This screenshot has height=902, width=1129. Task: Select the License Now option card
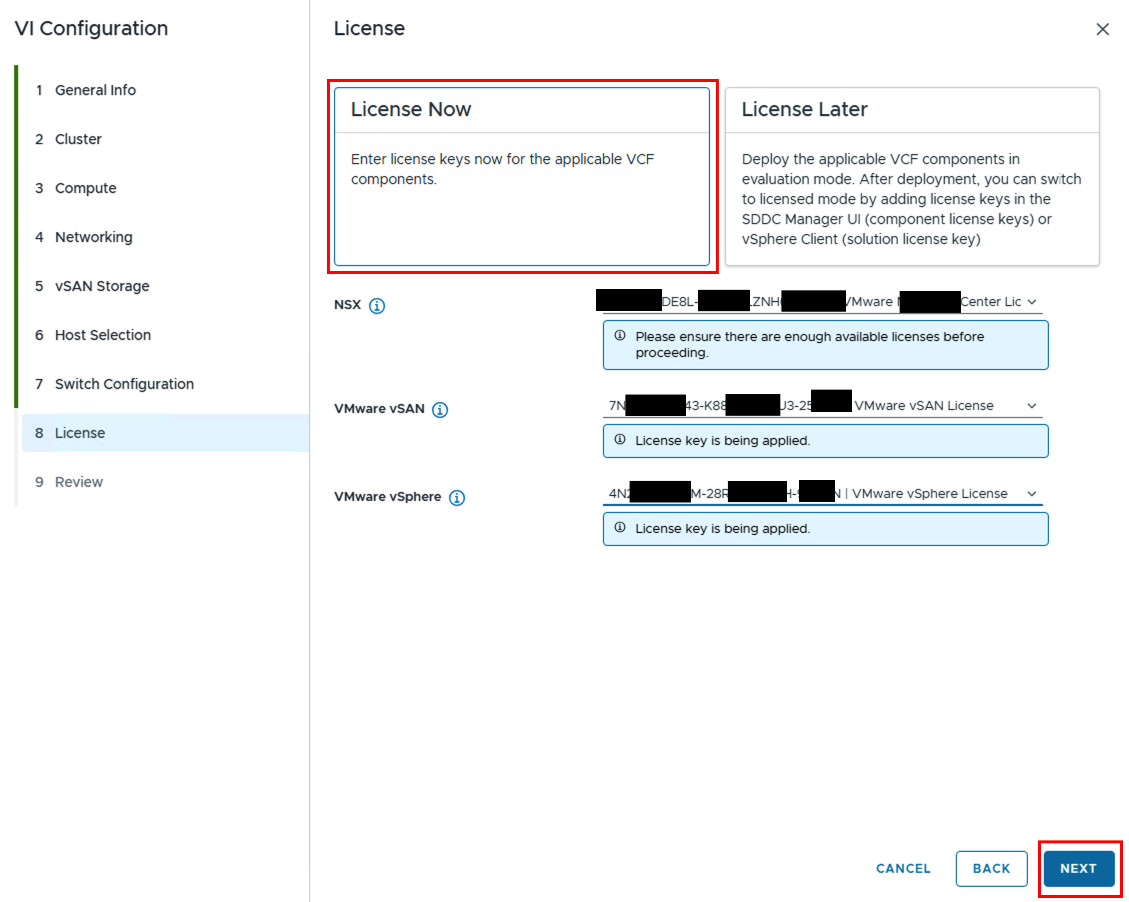[x=521, y=177]
